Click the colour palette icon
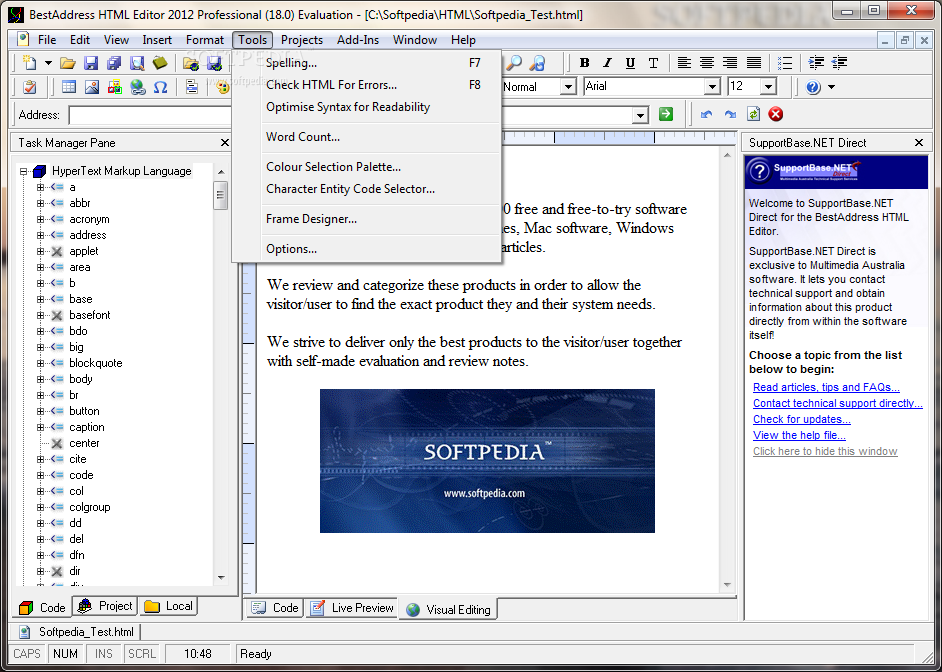 coord(223,87)
